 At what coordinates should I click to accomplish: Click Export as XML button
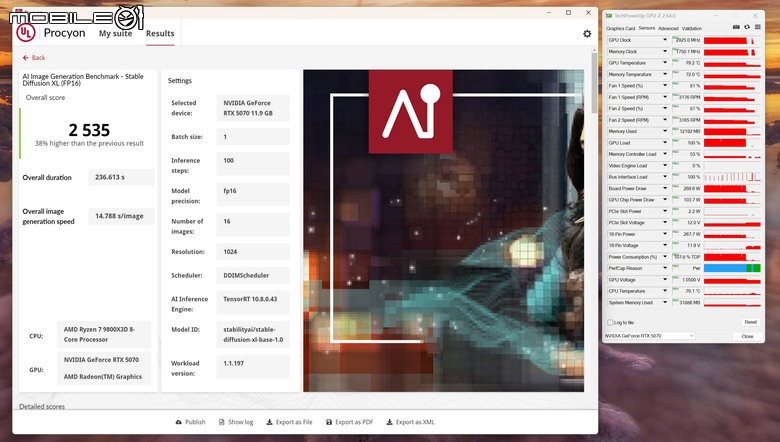(410, 422)
